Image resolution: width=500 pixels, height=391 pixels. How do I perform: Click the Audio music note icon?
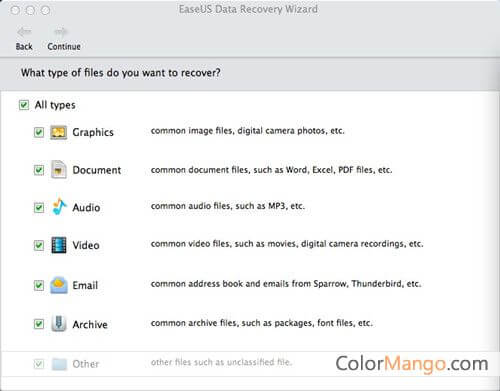[x=59, y=207]
